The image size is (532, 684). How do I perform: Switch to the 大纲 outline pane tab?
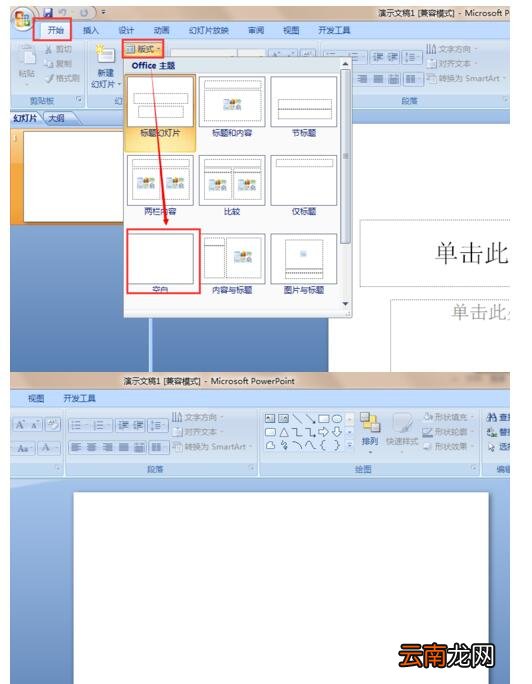(x=56, y=118)
